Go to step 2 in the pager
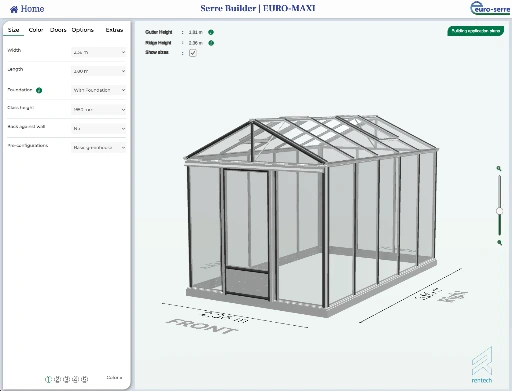 click(57, 379)
